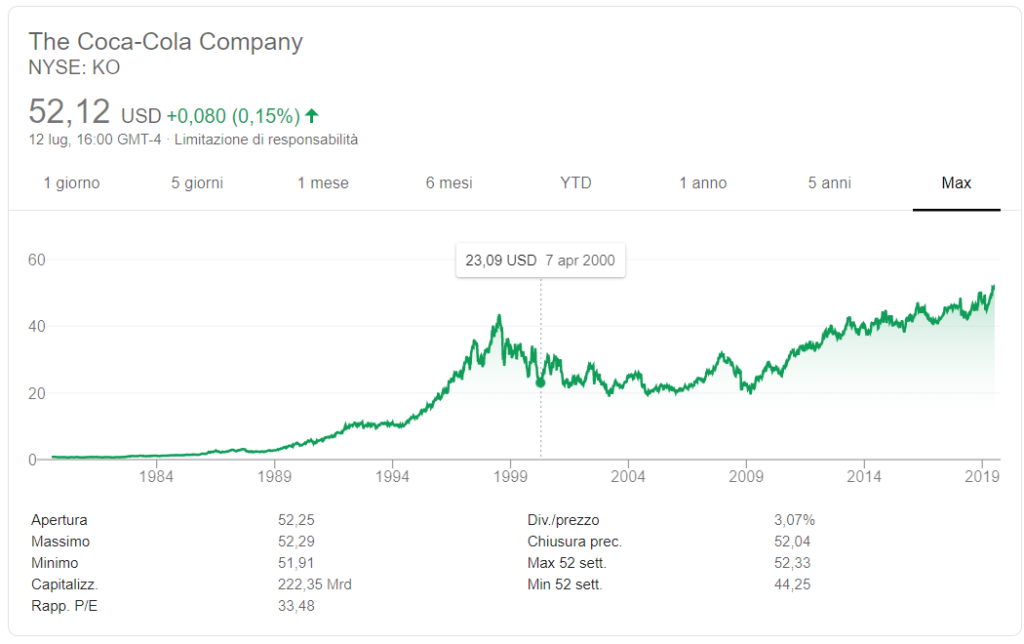1024x644 pixels.
Task: Click the Massimo label
Action: point(61,541)
